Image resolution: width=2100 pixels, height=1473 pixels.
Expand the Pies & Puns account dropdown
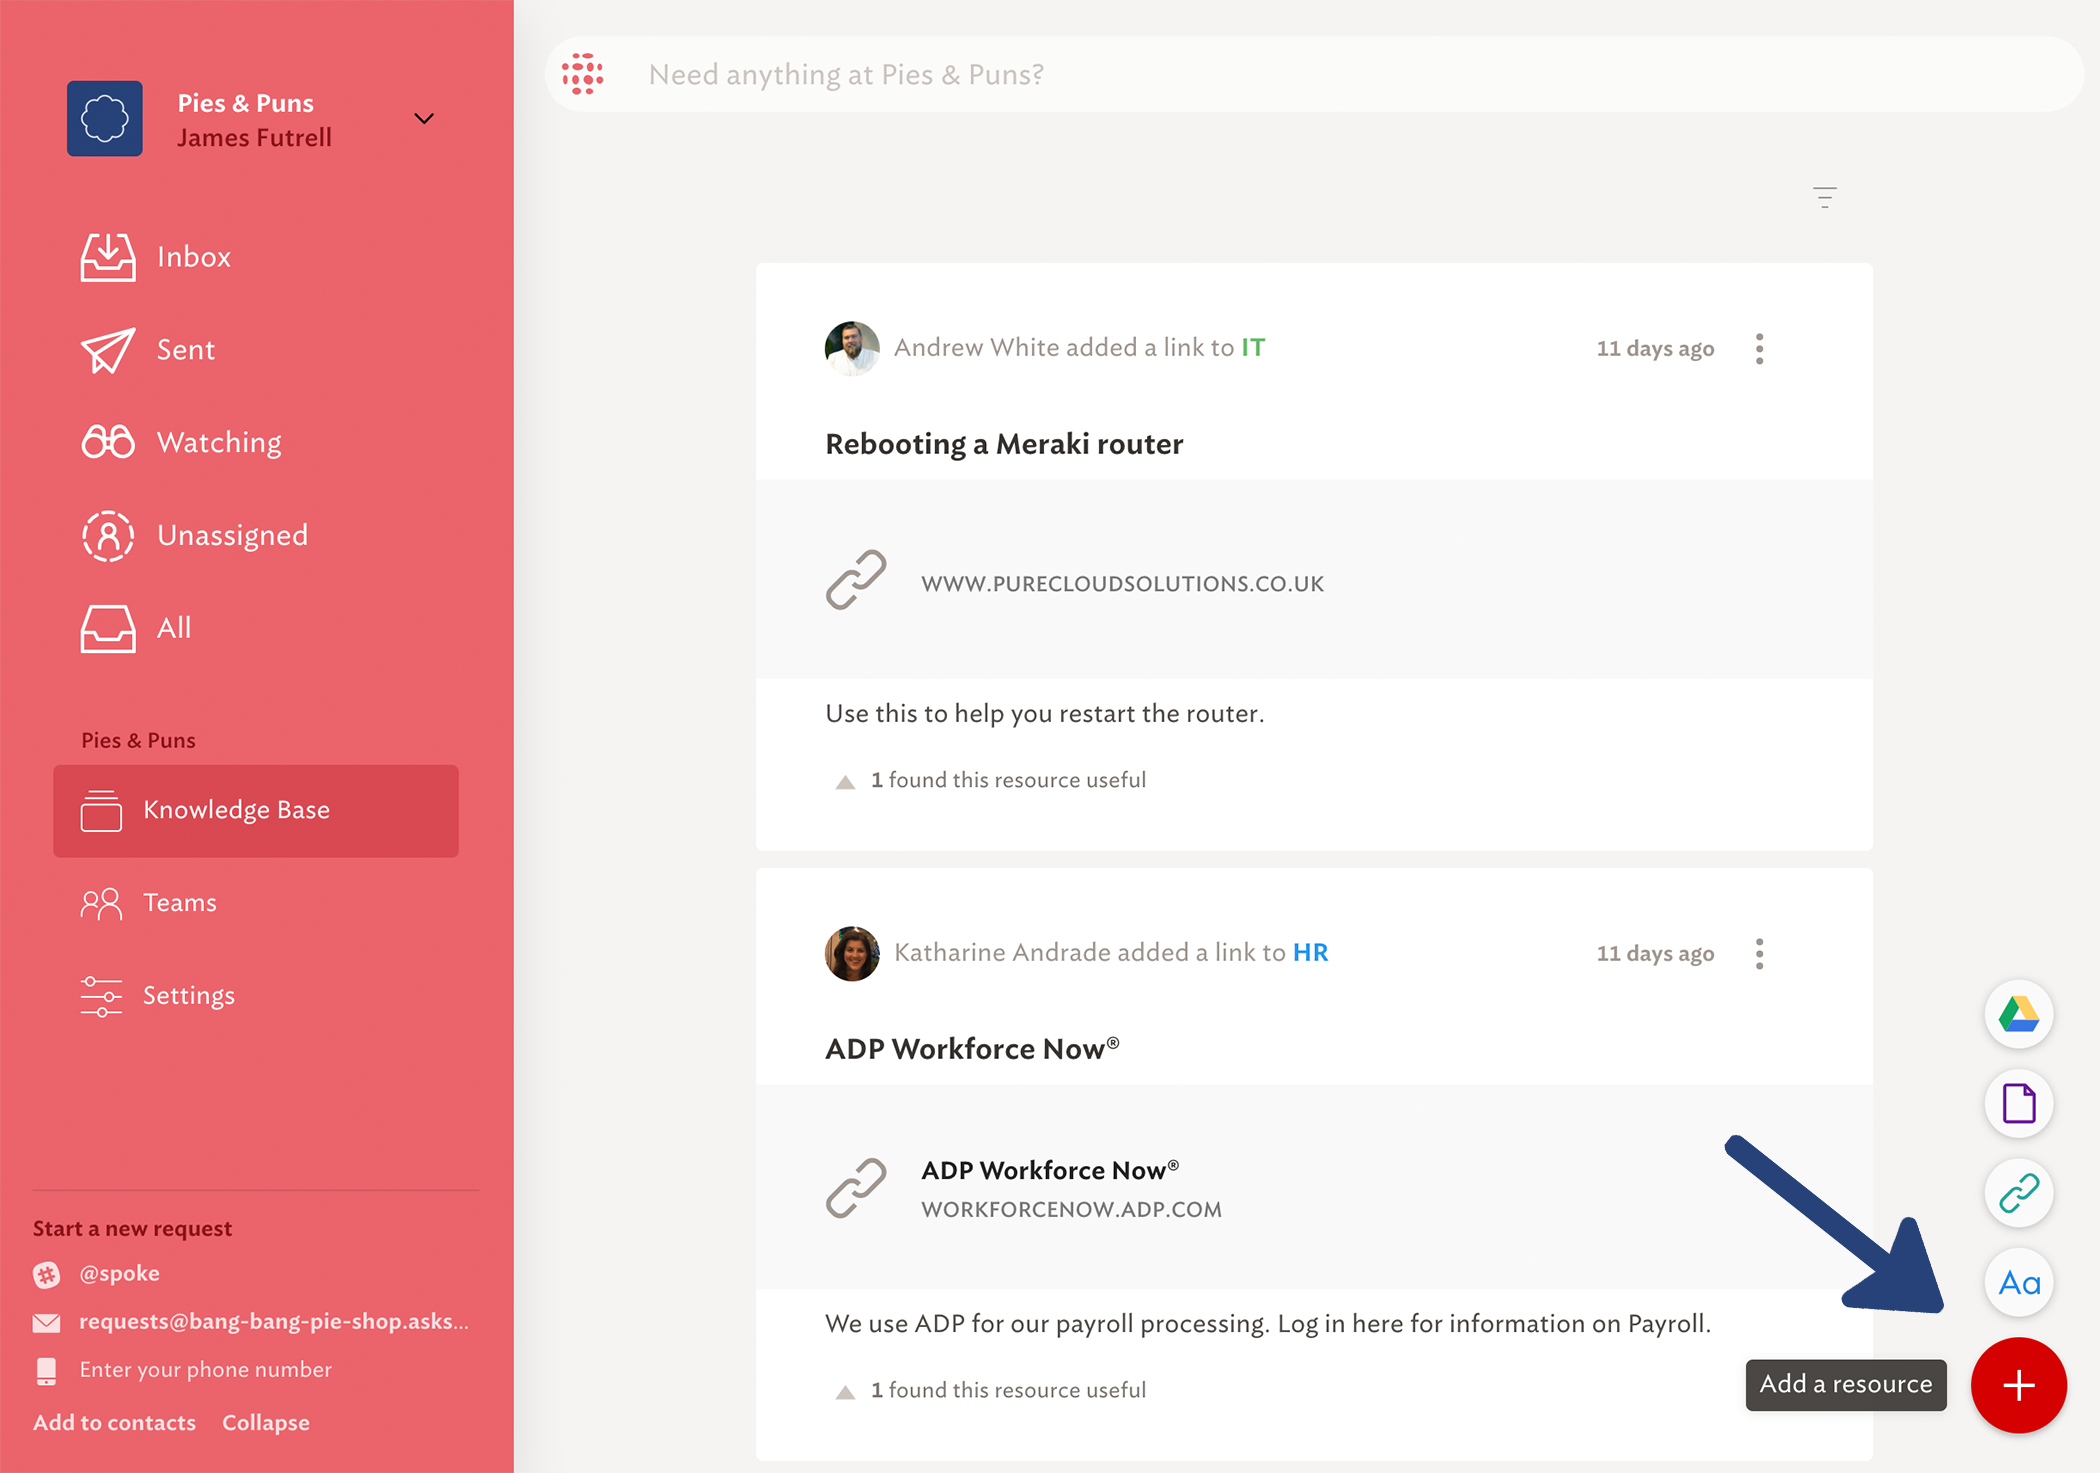tap(424, 119)
